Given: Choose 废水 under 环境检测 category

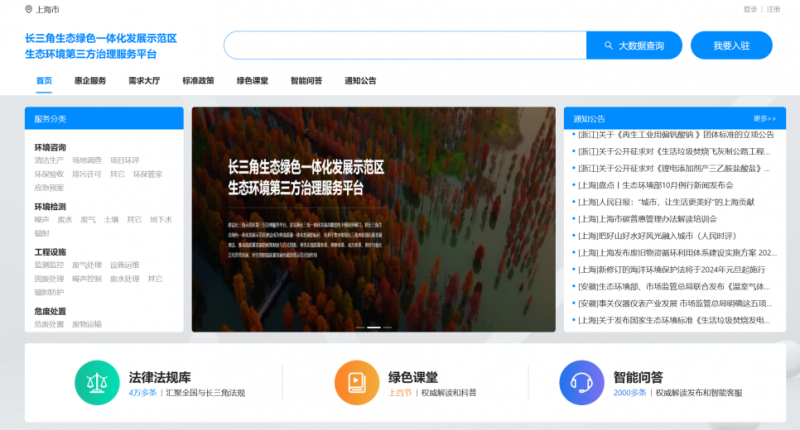Looking at the screenshot, I should click(x=65, y=219).
